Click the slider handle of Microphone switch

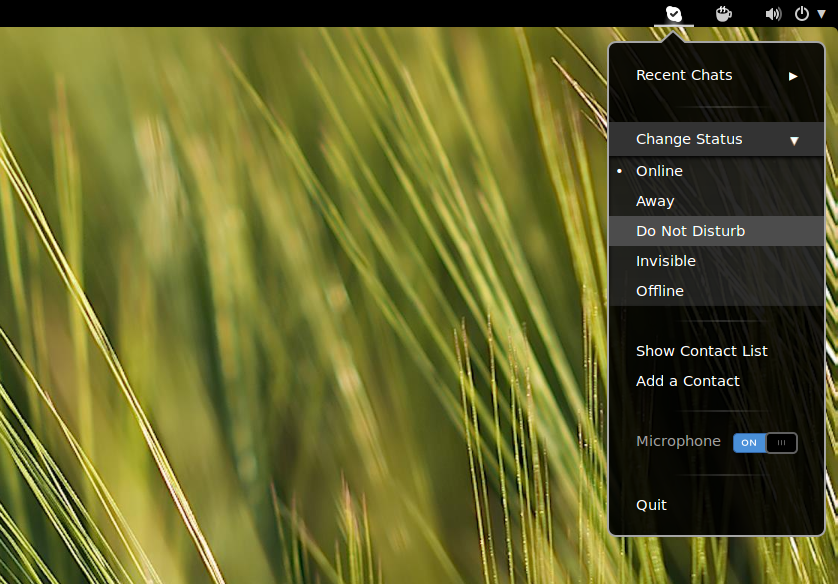pos(782,443)
